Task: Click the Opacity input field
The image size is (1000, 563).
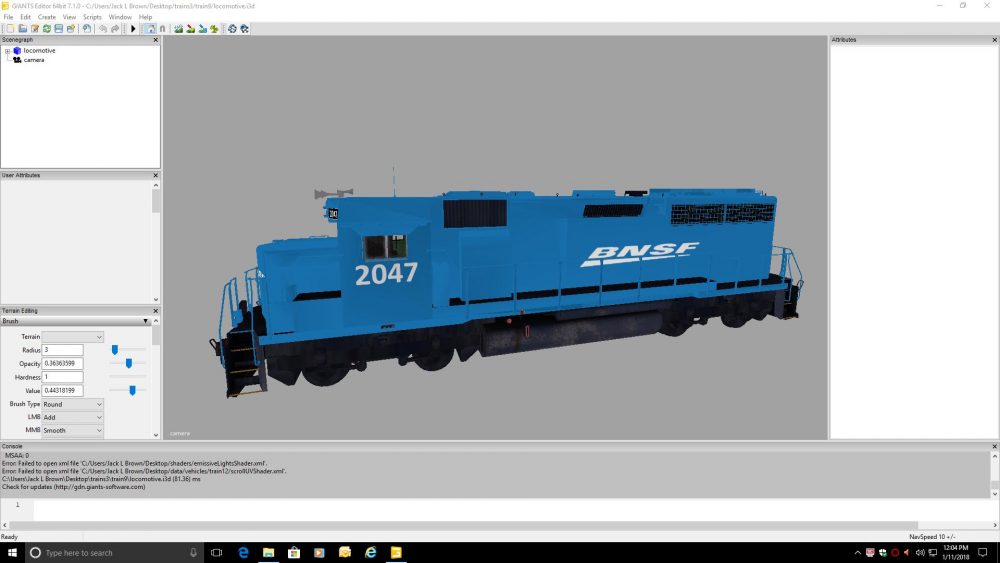Action: click(x=62, y=363)
